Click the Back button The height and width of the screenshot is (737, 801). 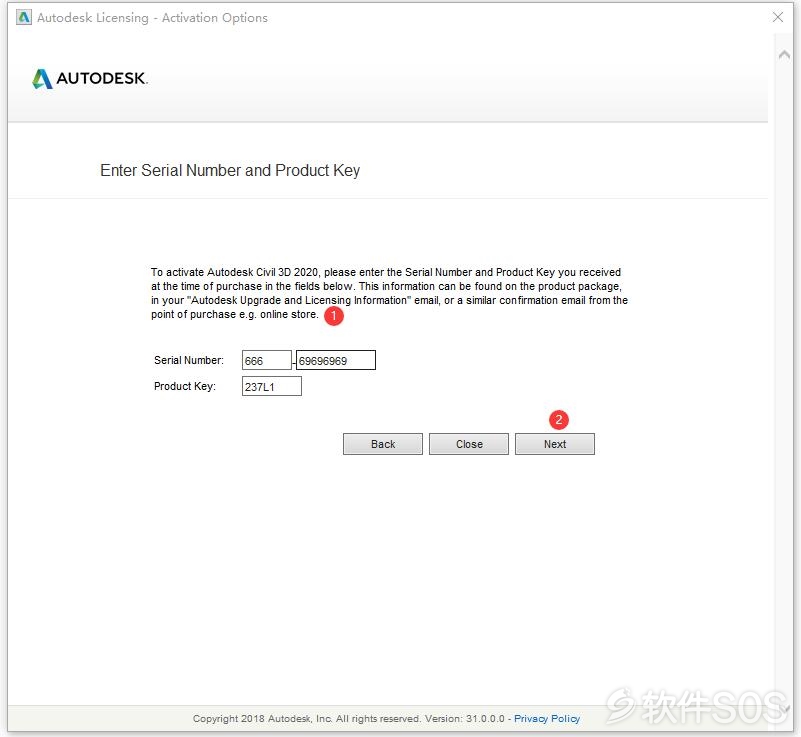383,444
